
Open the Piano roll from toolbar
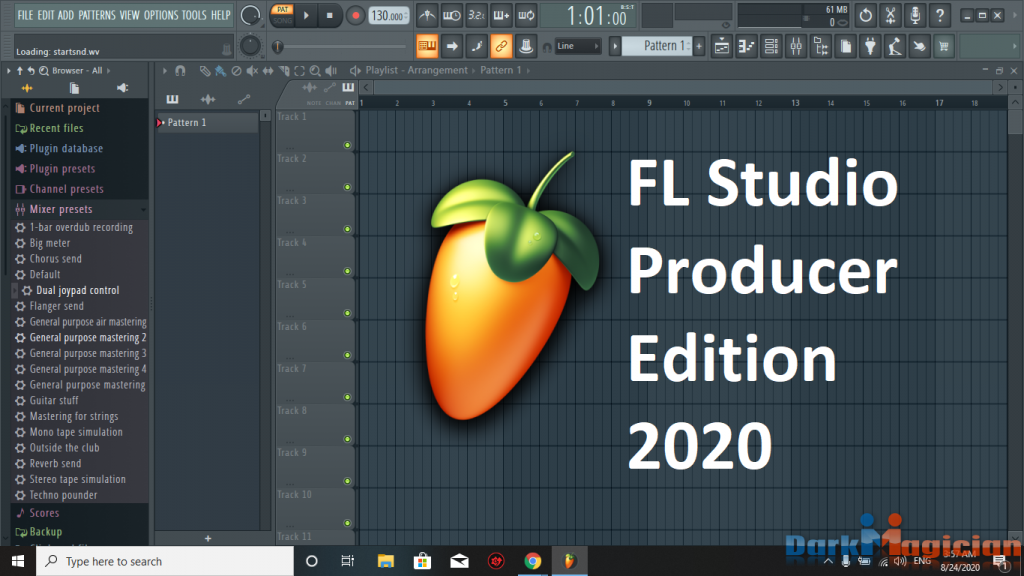pos(746,46)
